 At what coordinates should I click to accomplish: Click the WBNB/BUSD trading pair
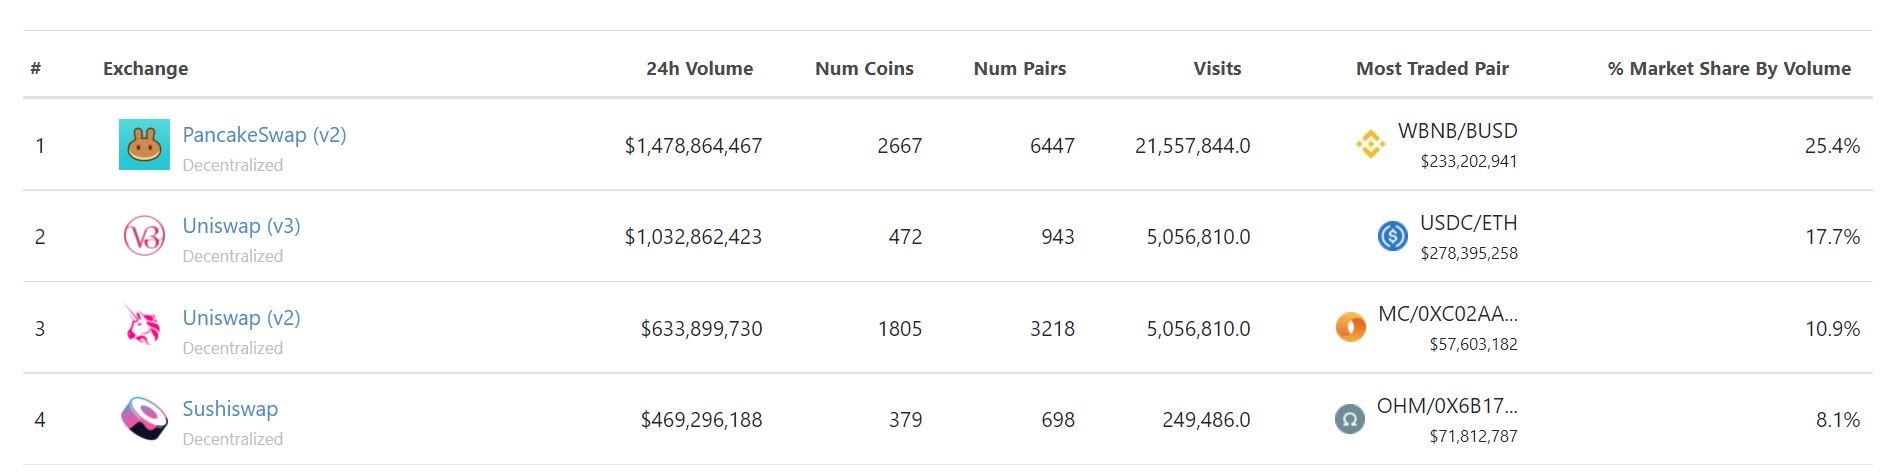click(x=1457, y=131)
